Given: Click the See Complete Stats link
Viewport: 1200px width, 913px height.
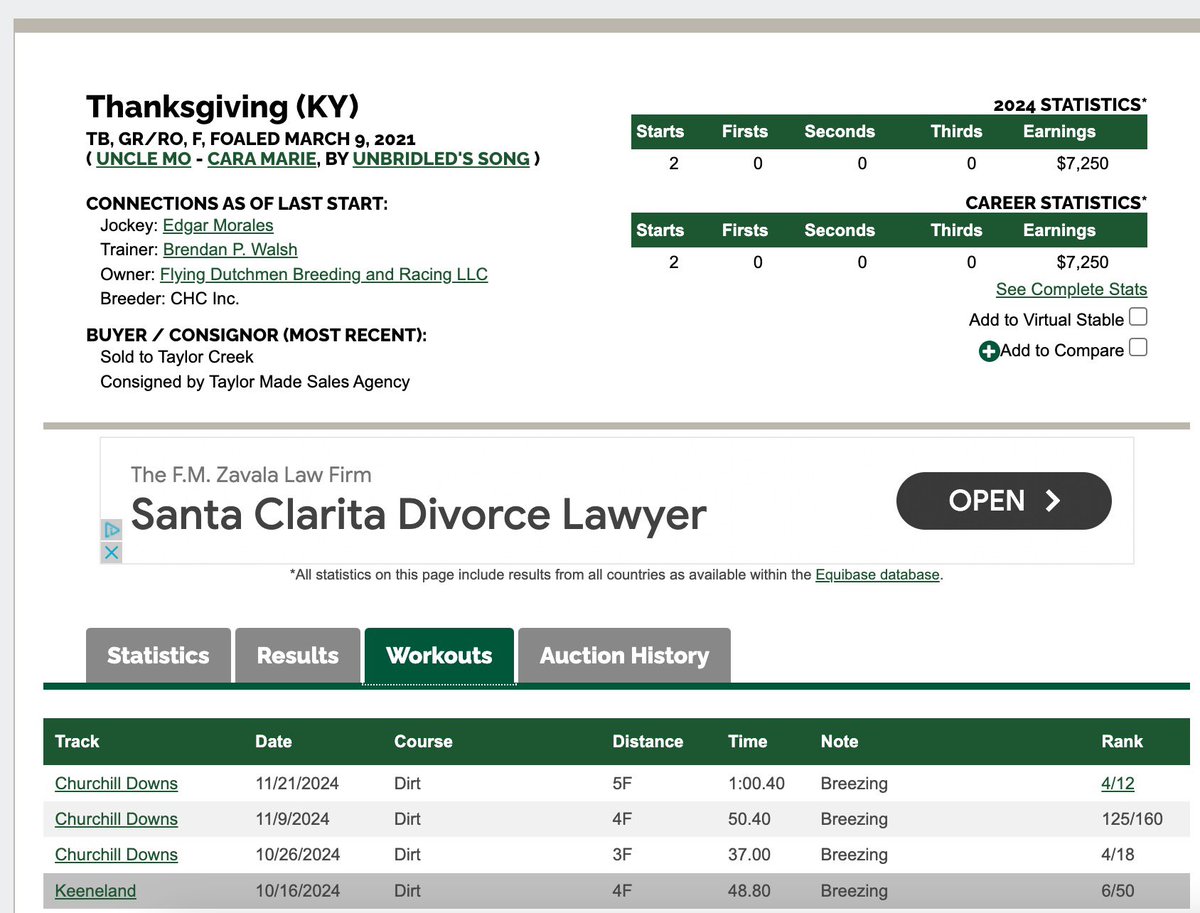Looking at the screenshot, I should 1071,290.
